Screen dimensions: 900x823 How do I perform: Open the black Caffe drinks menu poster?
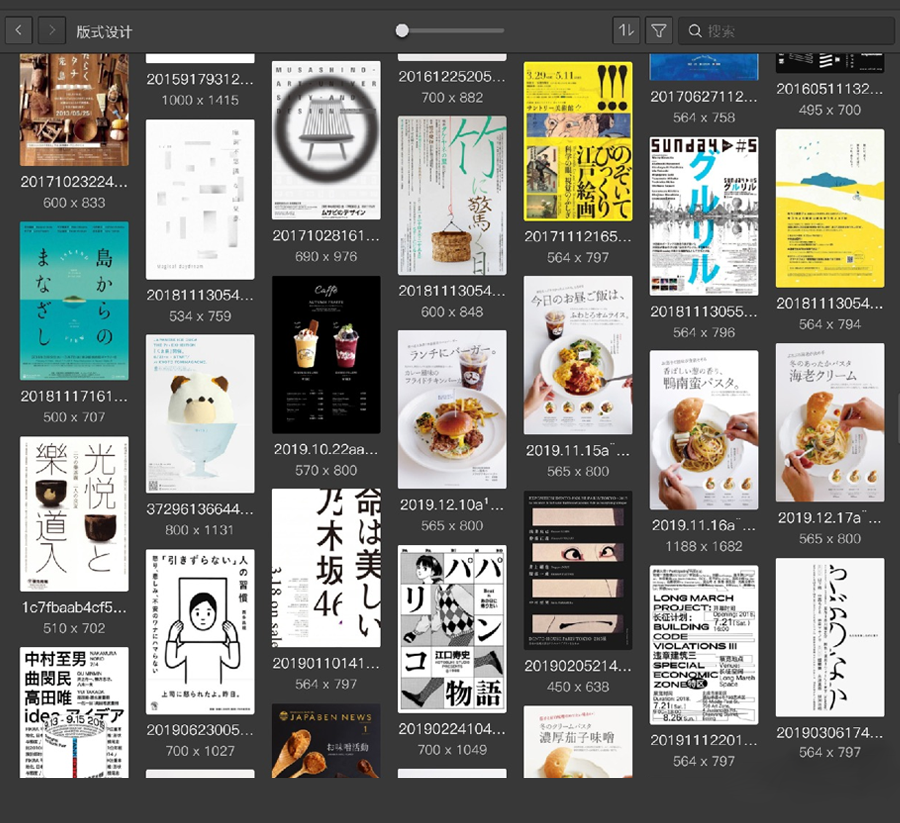pyautogui.click(x=326, y=355)
